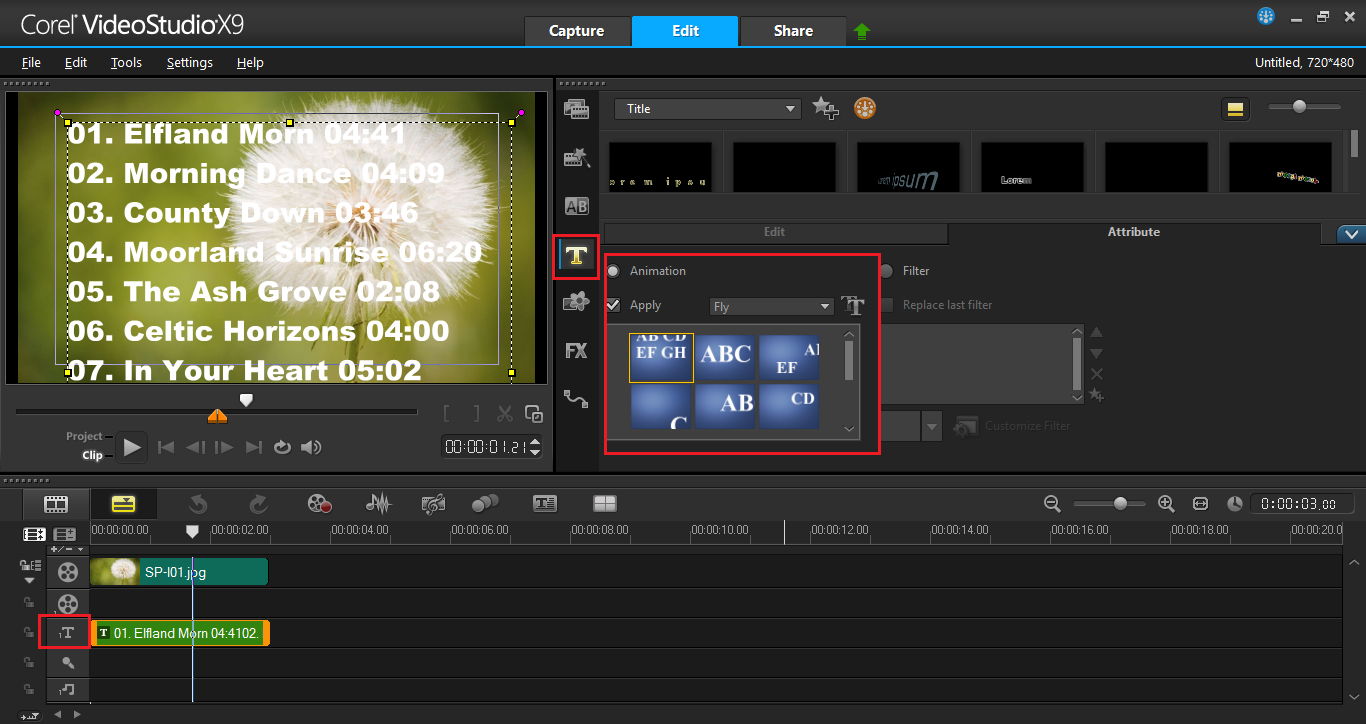This screenshot has width=1366, height=724.
Task: Open the Attribute options tab
Action: click(1134, 232)
